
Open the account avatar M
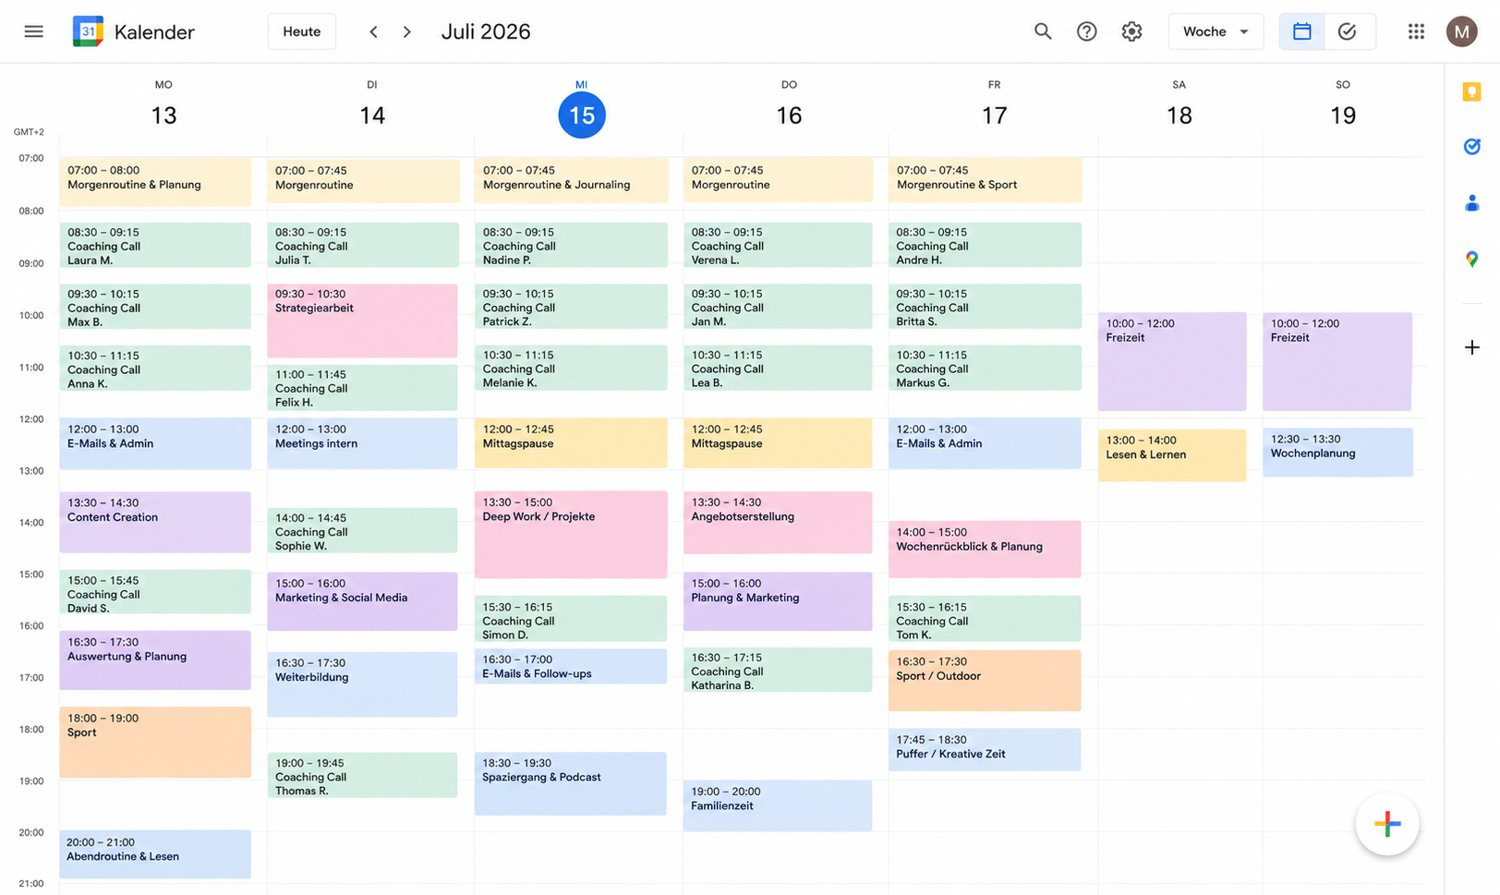(x=1462, y=31)
